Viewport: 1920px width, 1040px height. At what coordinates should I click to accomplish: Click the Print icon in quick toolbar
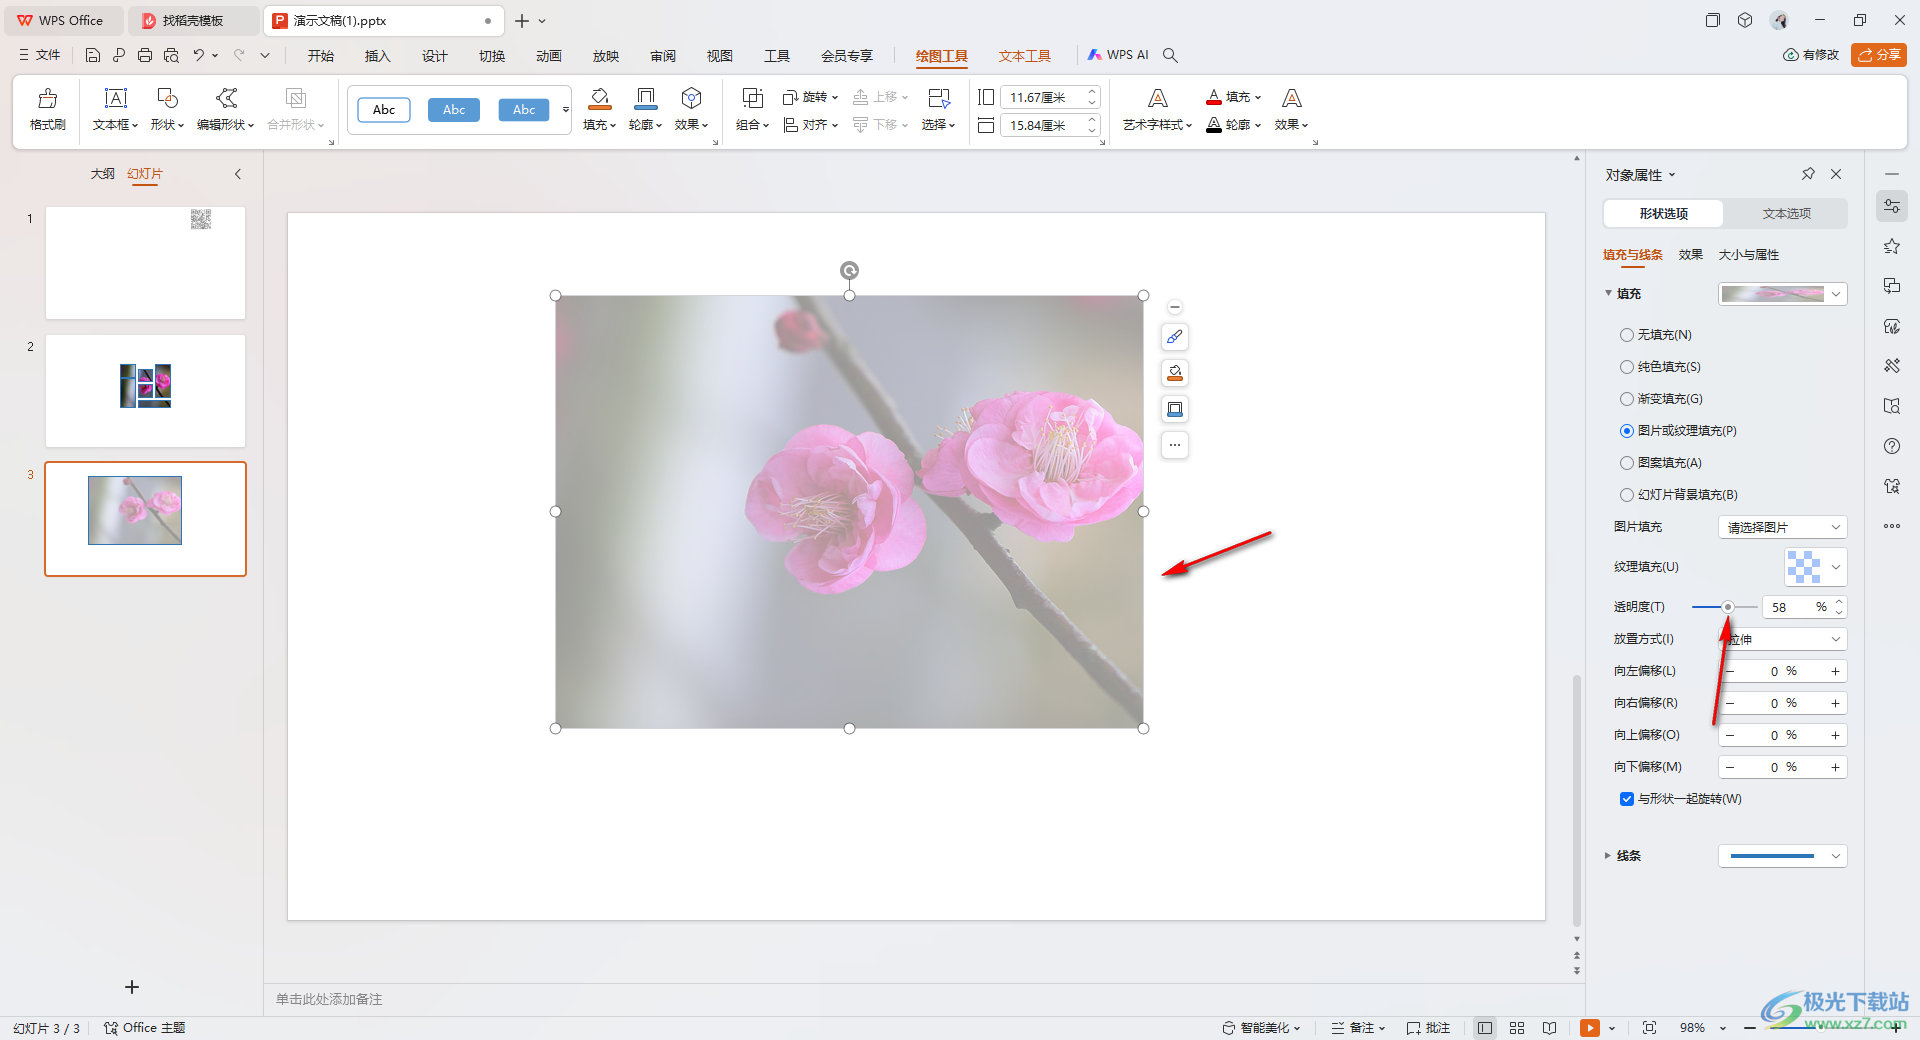tap(145, 56)
